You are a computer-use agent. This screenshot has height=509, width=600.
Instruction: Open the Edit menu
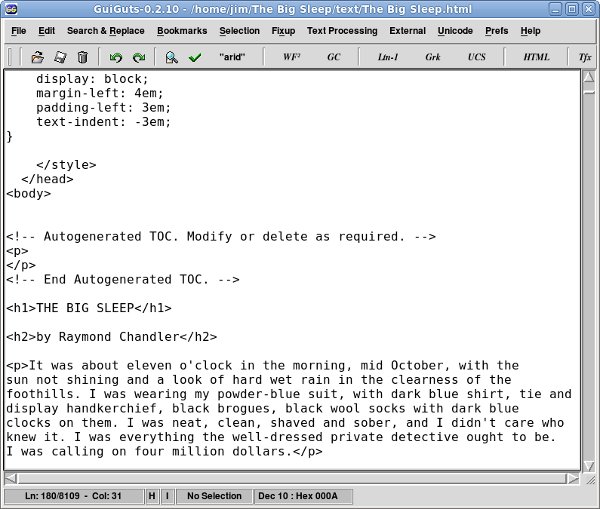pos(47,31)
